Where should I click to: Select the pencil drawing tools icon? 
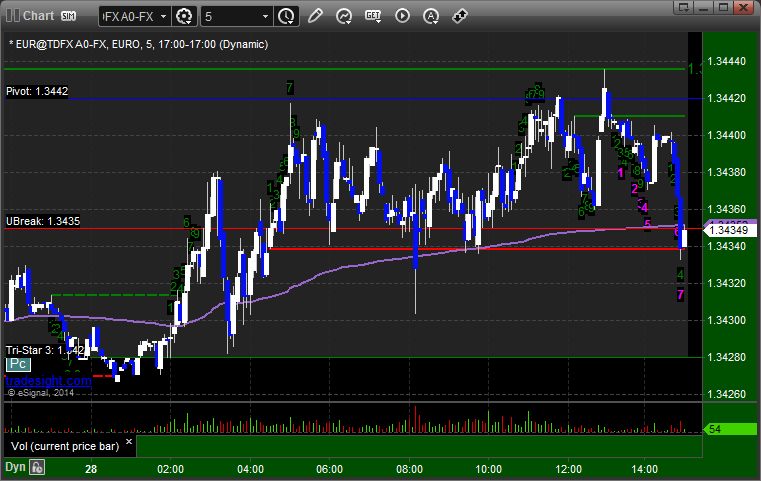click(315, 16)
